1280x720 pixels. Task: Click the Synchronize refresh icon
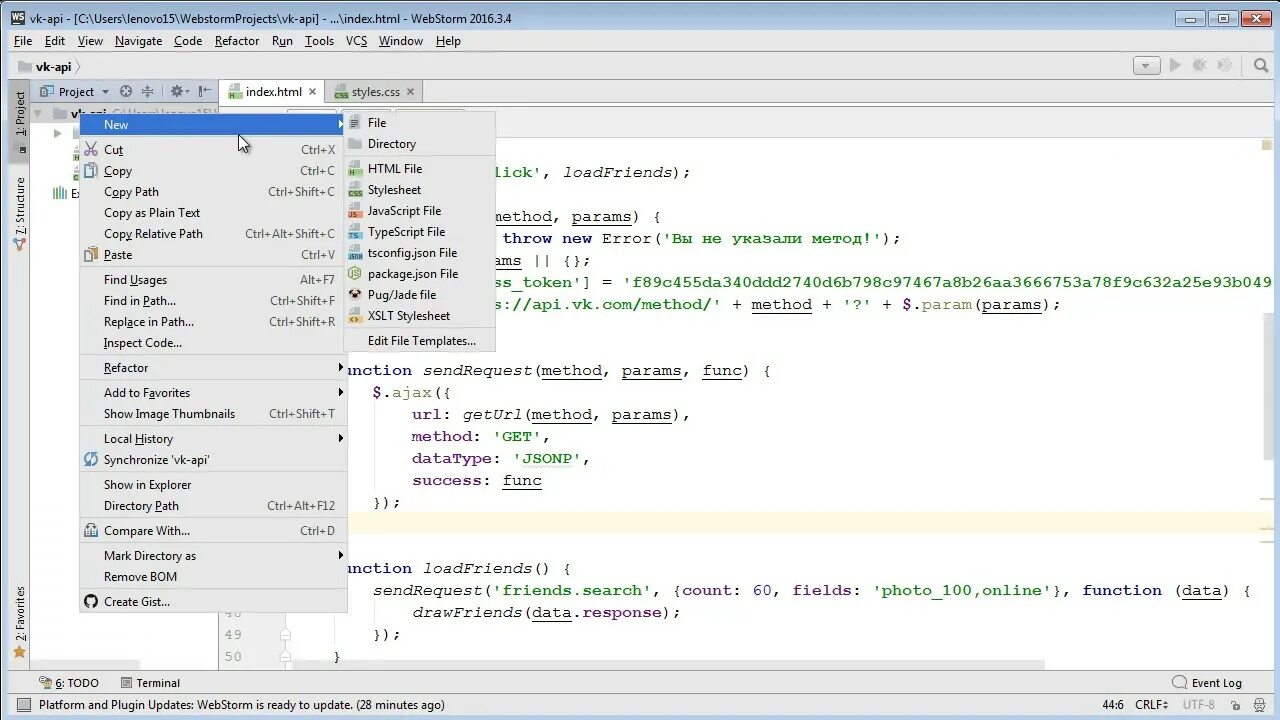pyautogui.click(x=91, y=459)
